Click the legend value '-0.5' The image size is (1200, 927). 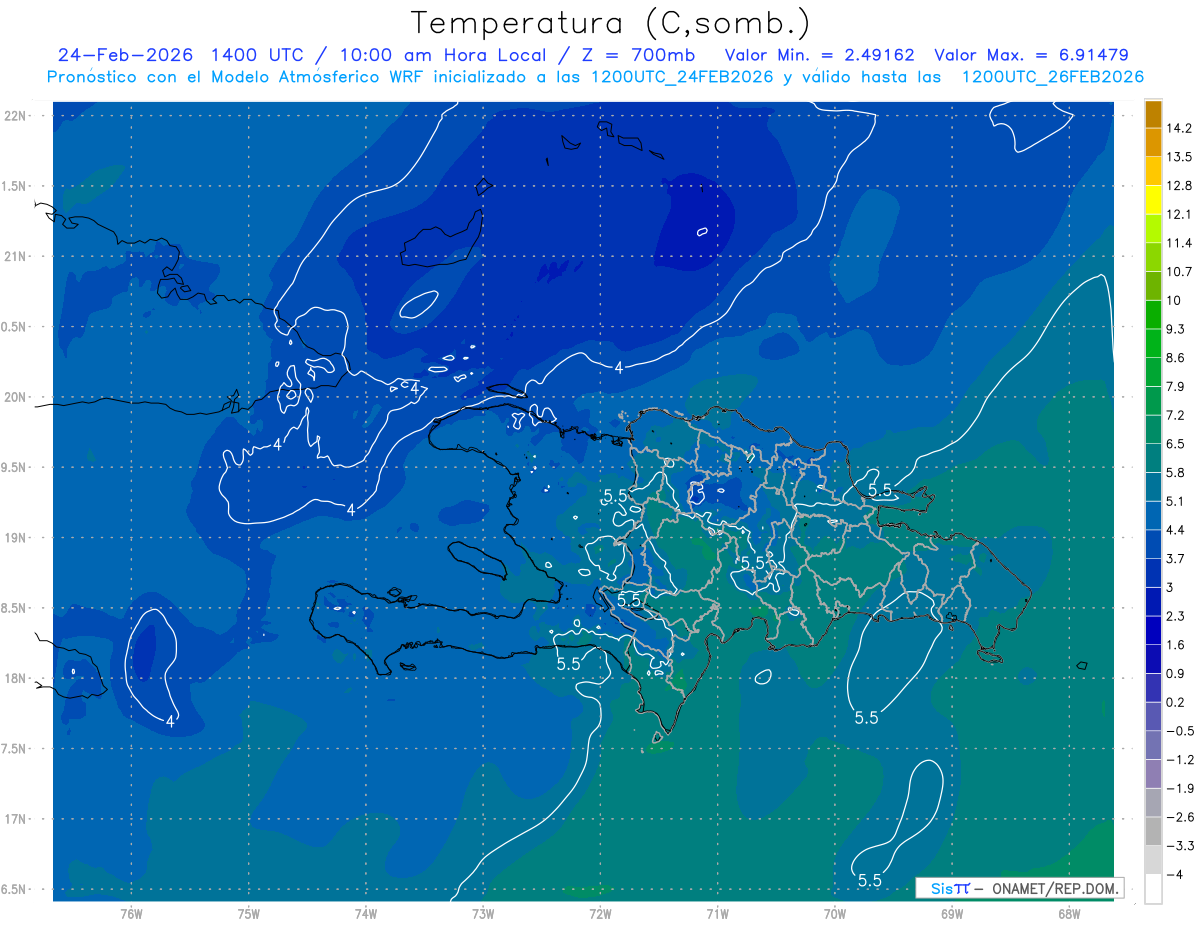[1180, 730]
